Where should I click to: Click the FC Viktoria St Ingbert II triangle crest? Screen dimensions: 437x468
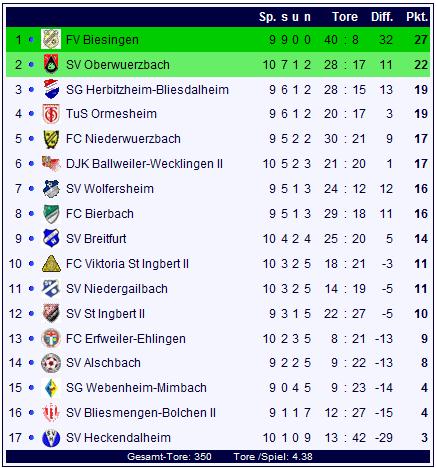(x=51, y=264)
